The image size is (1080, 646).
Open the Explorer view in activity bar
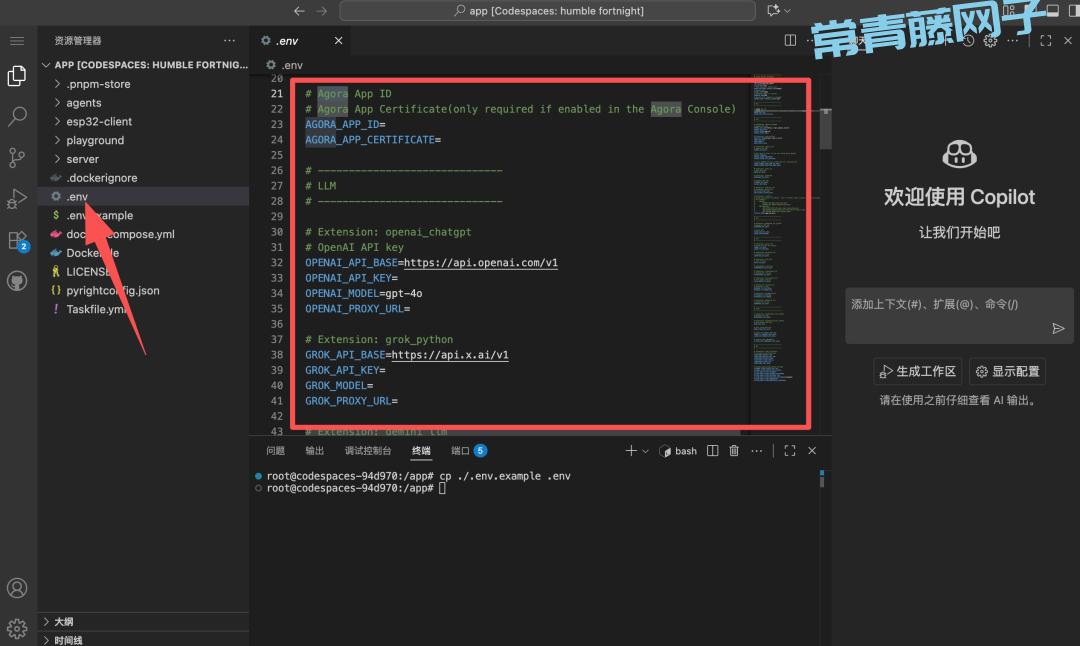coord(17,76)
